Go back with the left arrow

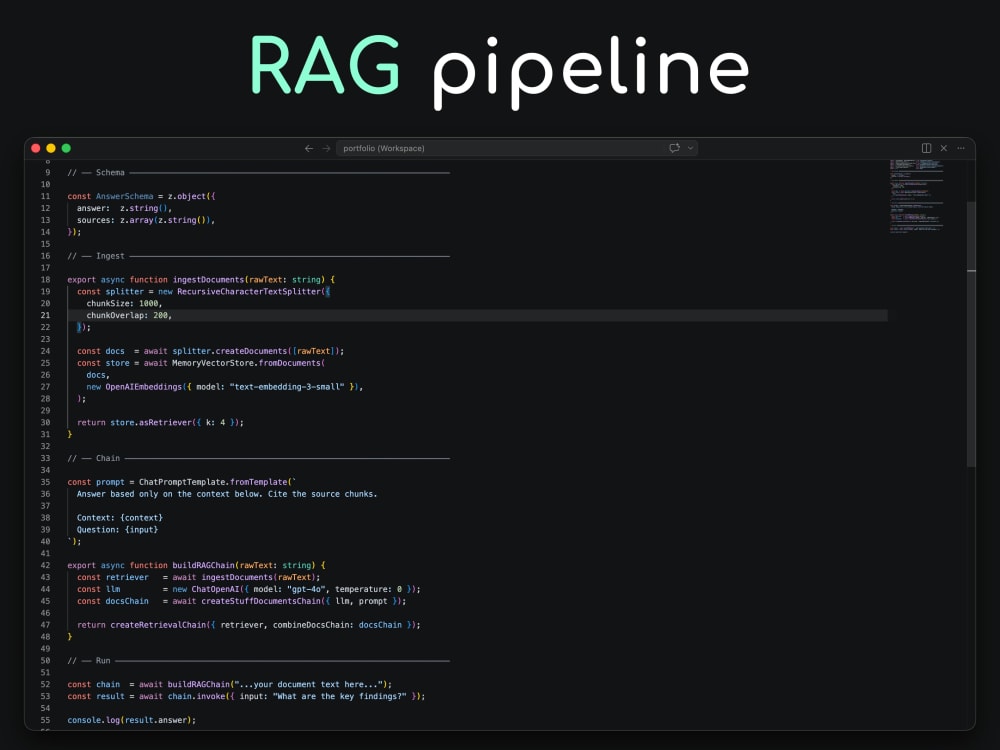coord(309,148)
